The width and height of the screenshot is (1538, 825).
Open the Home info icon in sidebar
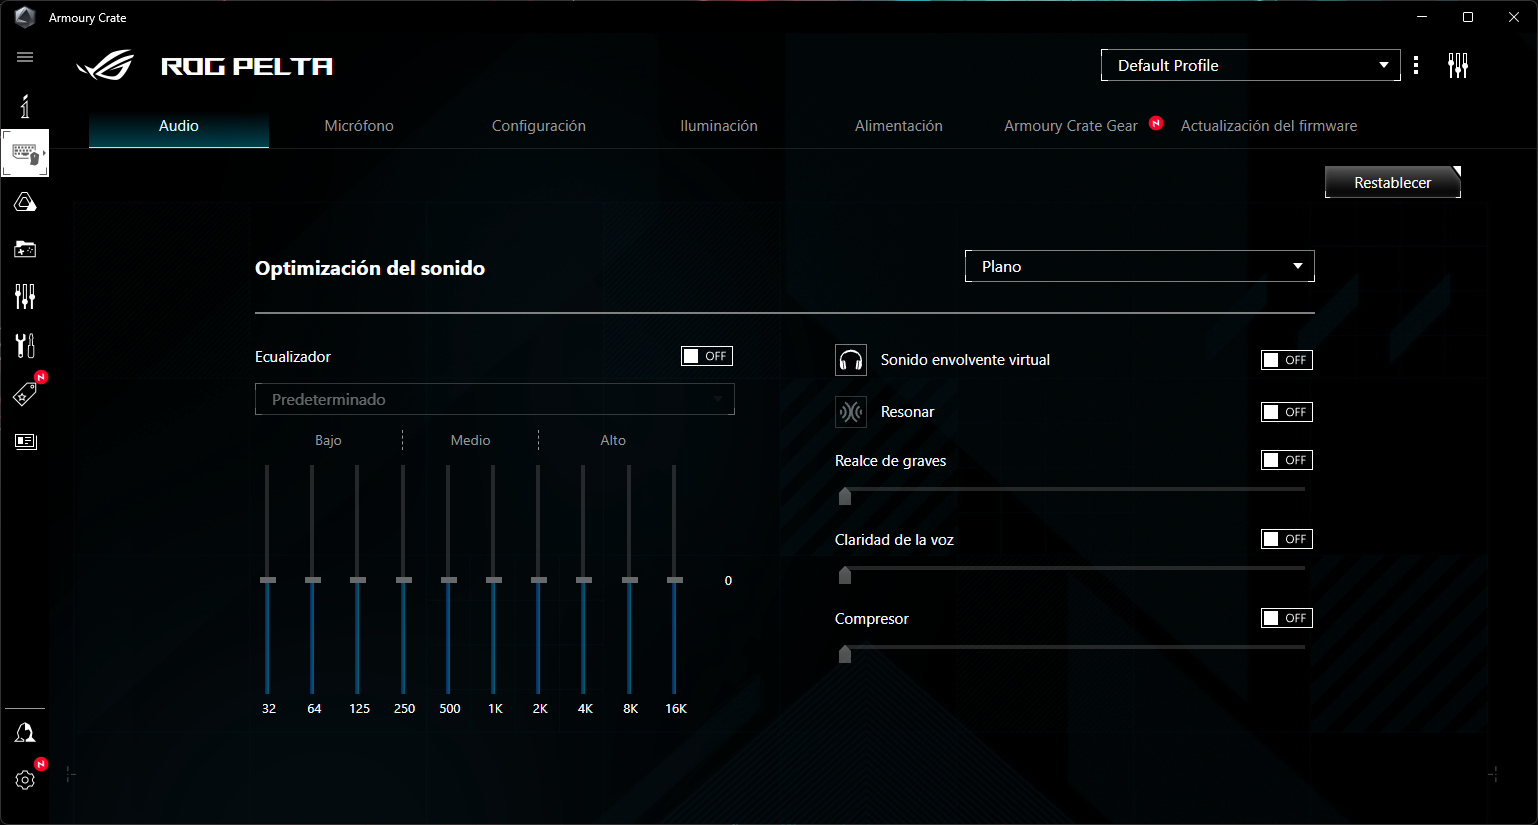pyautogui.click(x=25, y=105)
